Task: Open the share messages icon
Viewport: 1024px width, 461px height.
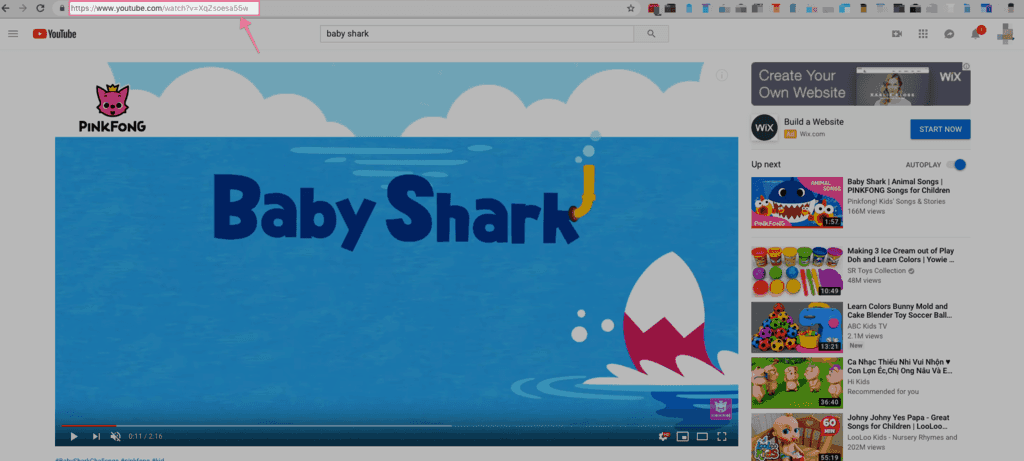Action: tap(949, 34)
